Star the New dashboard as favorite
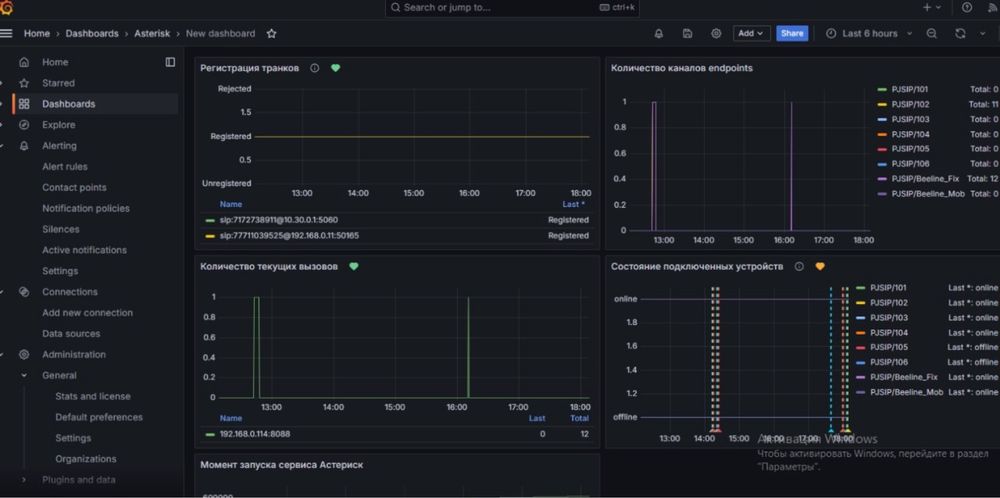Image resolution: width=1000 pixels, height=498 pixels. pyautogui.click(x=272, y=34)
